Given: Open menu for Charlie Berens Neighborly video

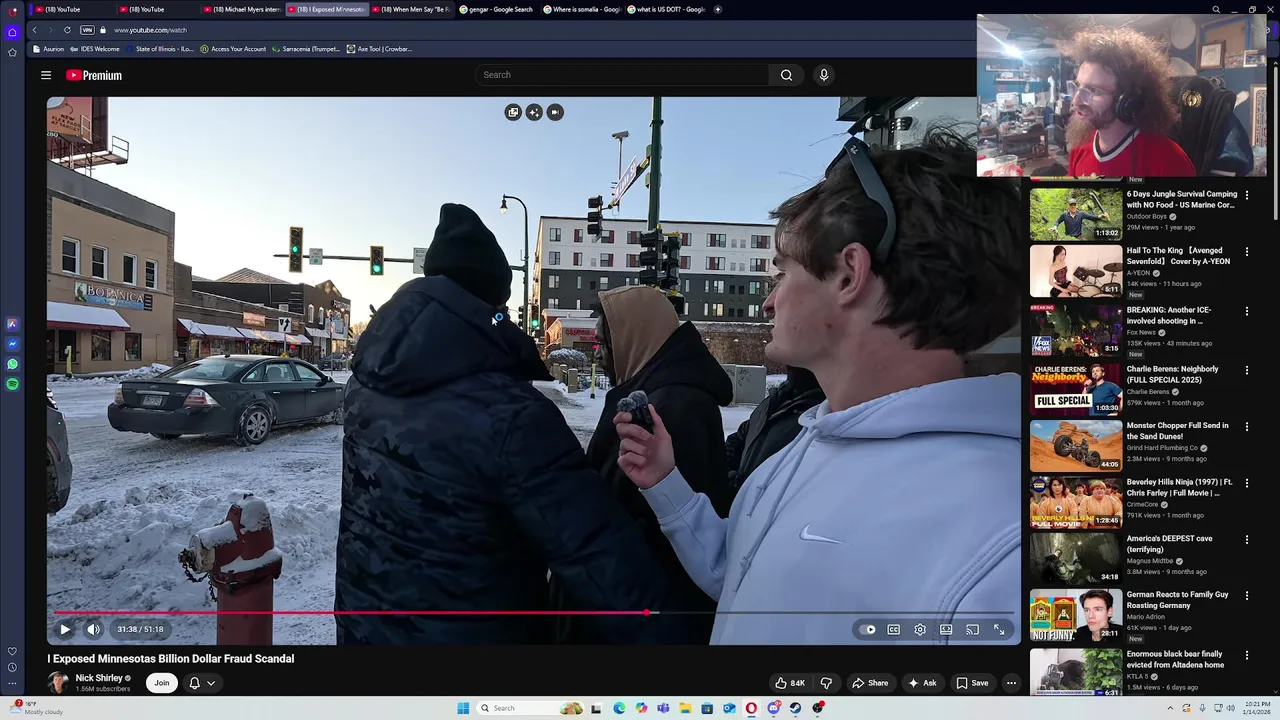Looking at the screenshot, I should tap(1246, 370).
